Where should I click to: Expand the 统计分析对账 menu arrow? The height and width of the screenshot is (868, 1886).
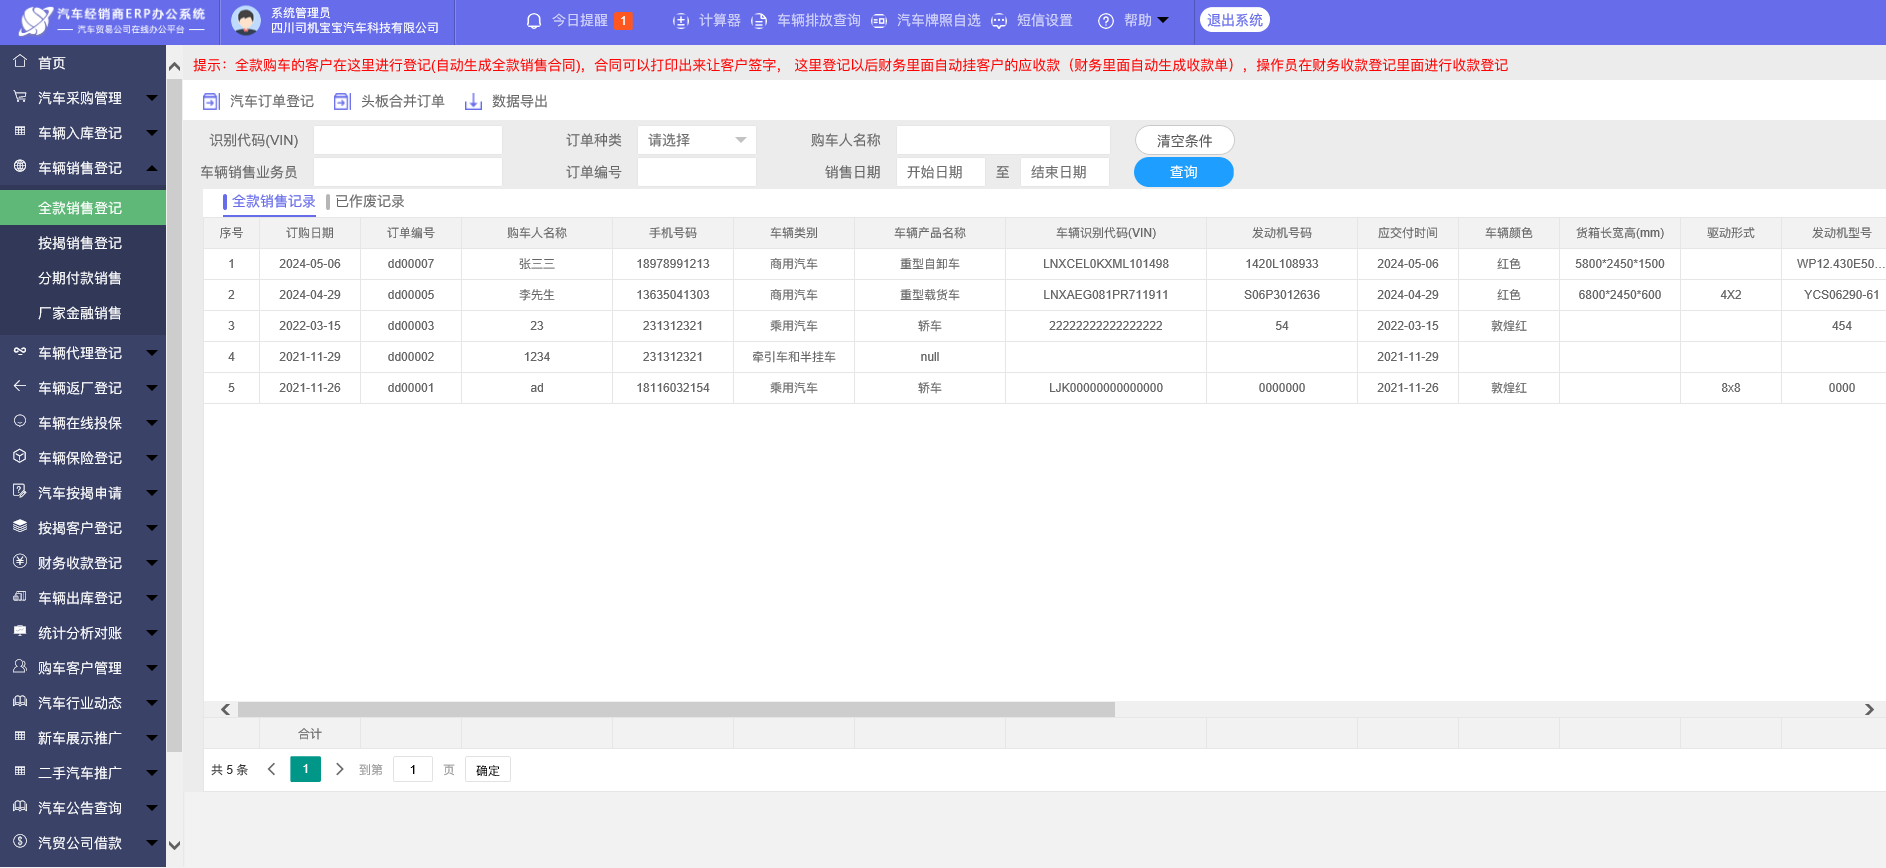point(152,632)
